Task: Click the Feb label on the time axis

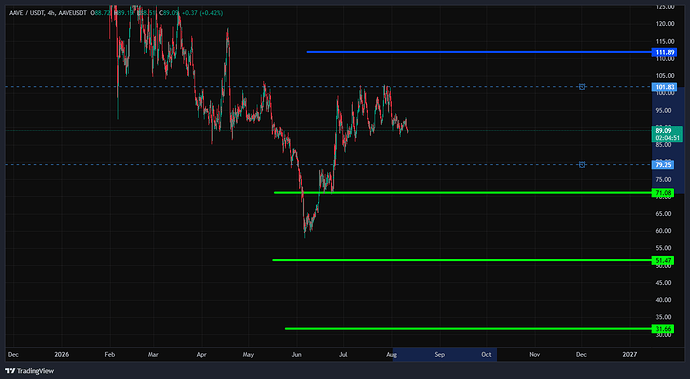Action: [110, 354]
